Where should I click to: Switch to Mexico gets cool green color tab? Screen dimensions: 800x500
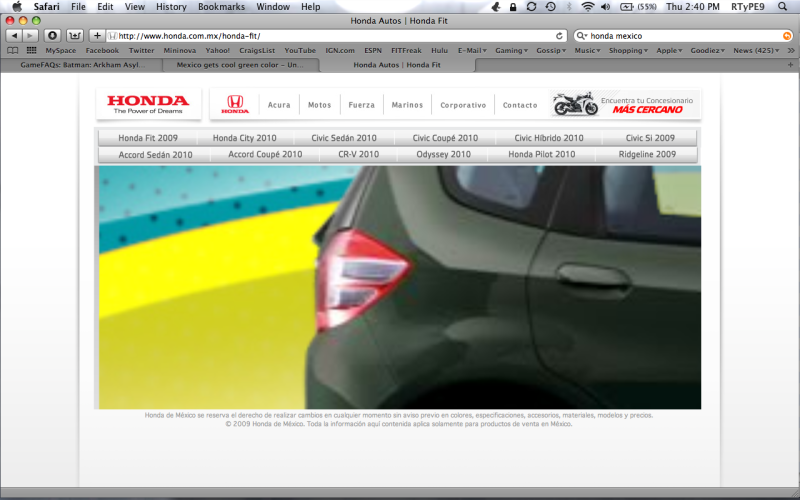(240, 65)
